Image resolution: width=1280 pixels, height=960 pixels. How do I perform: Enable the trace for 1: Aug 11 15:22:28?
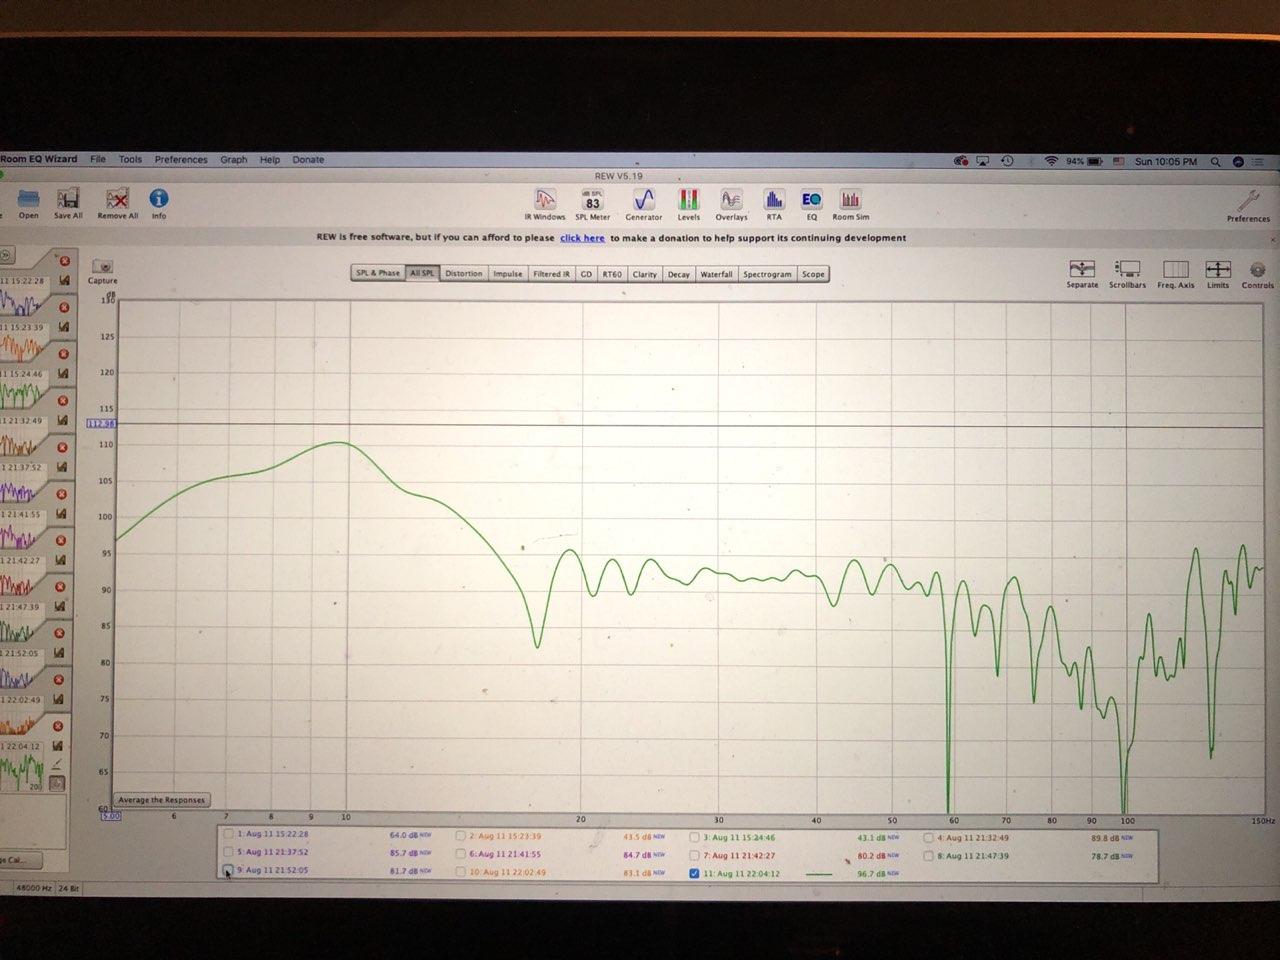click(229, 834)
